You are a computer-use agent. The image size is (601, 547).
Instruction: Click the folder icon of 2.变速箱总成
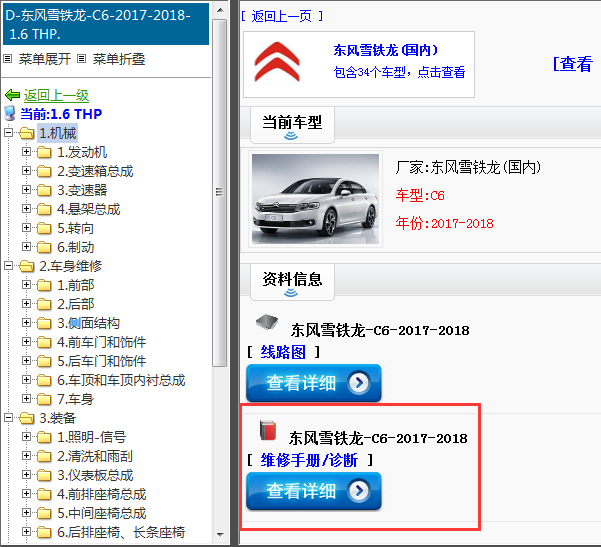click(x=44, y=171)
